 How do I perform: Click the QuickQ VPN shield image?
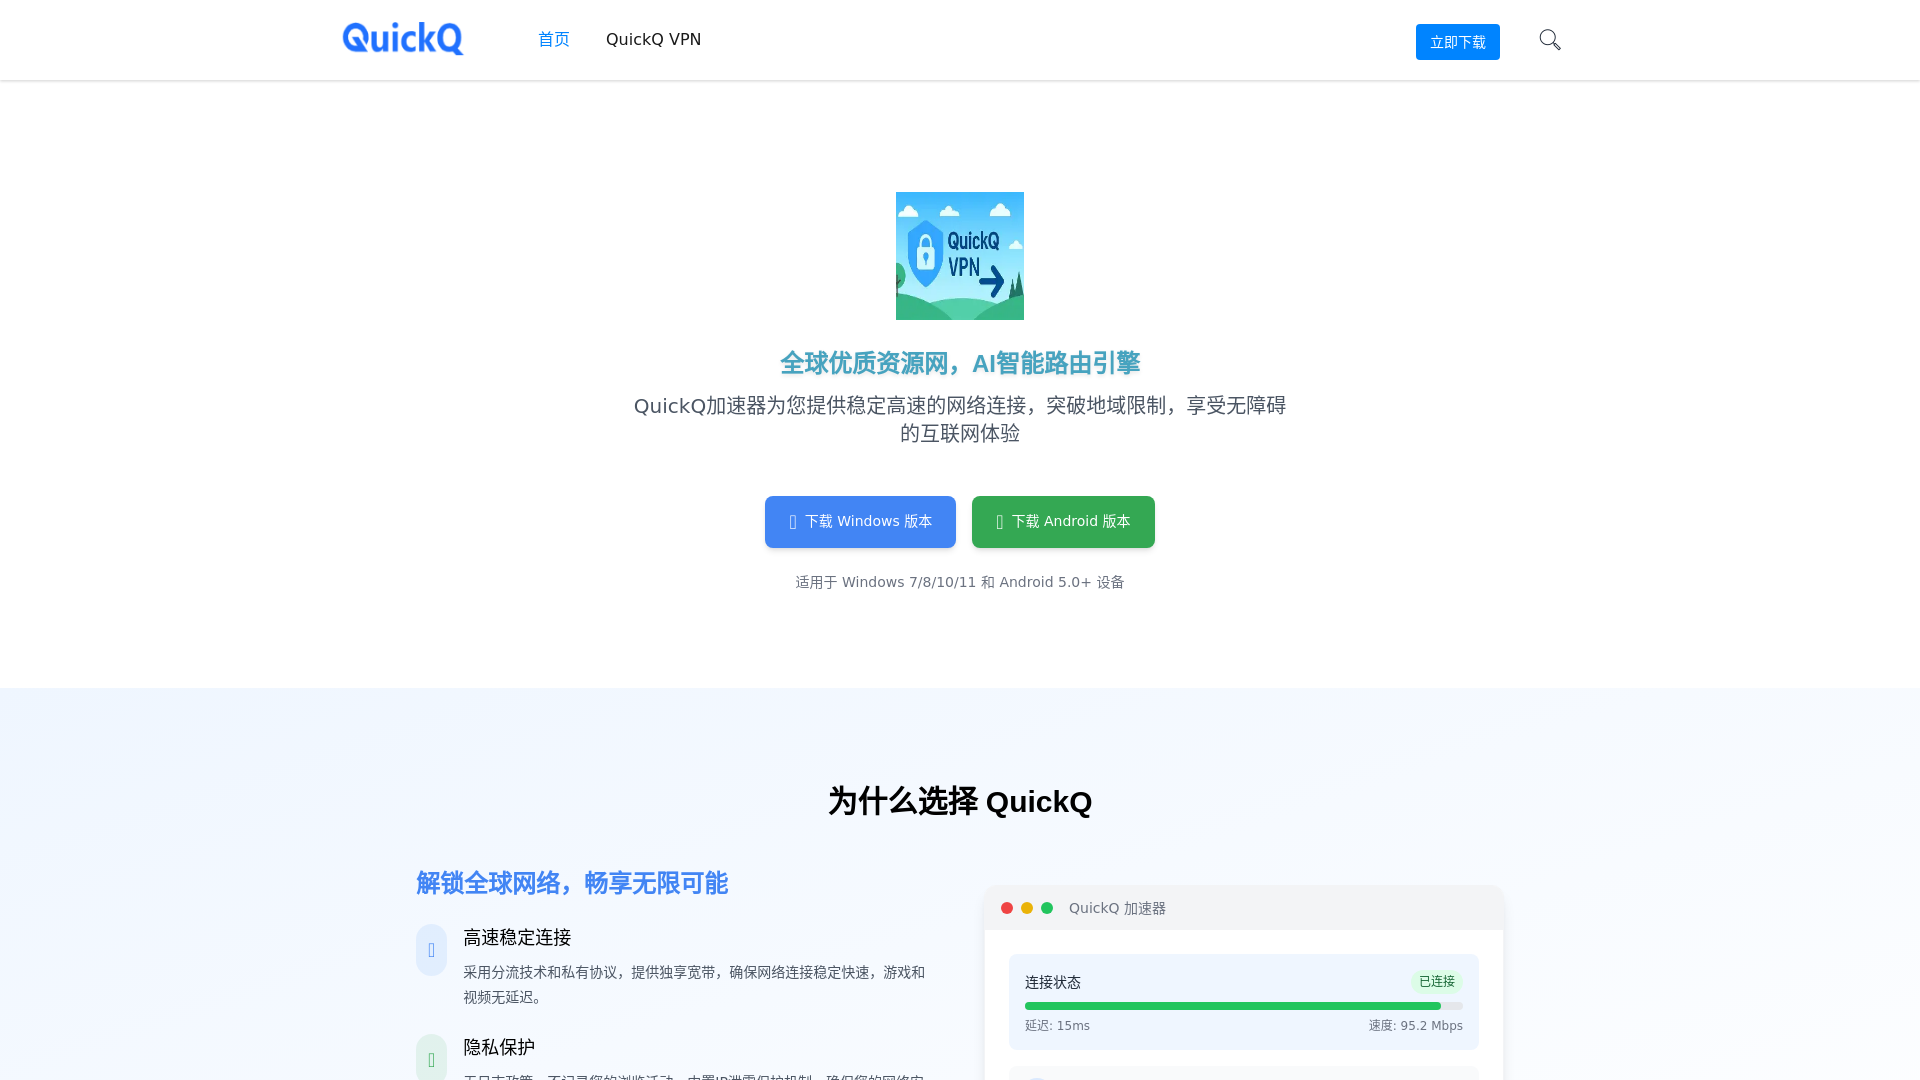pyautogui.click(x=960, y=256)
